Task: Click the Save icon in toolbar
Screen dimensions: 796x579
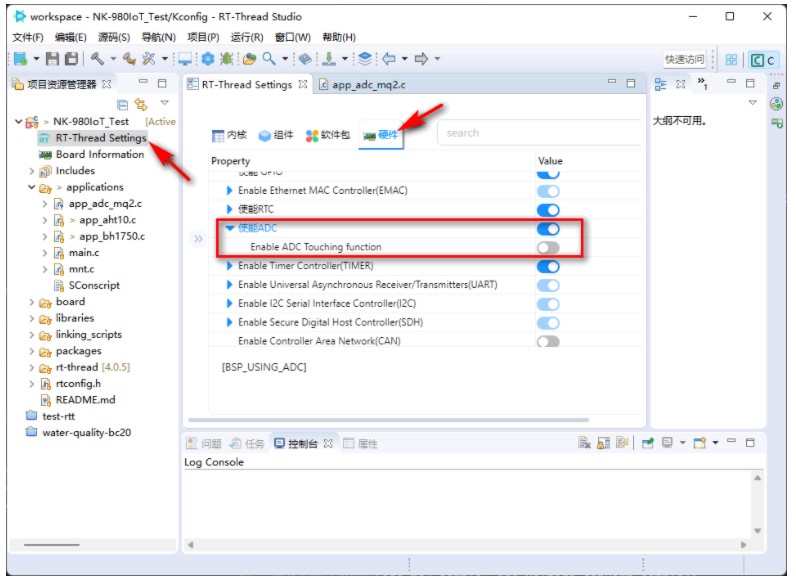Action: click(x=52, y=58)
